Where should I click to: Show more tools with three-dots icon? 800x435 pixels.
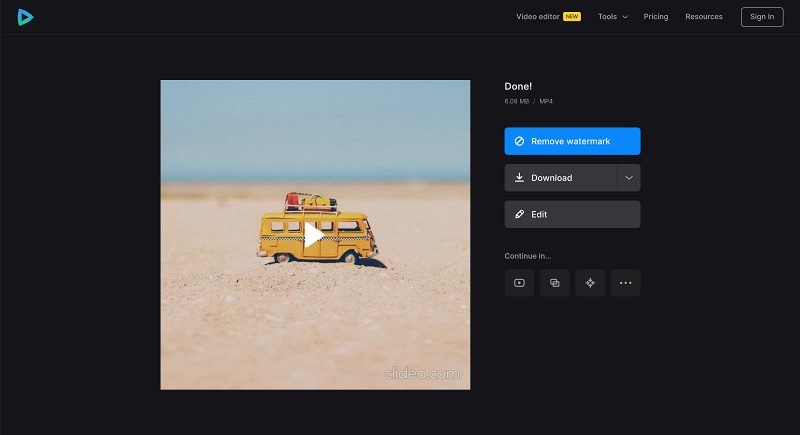pos(626,283)
